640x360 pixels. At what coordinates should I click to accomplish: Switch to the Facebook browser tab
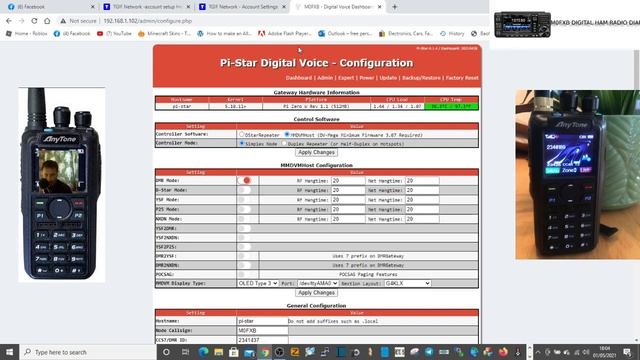[x=51, y=7]
